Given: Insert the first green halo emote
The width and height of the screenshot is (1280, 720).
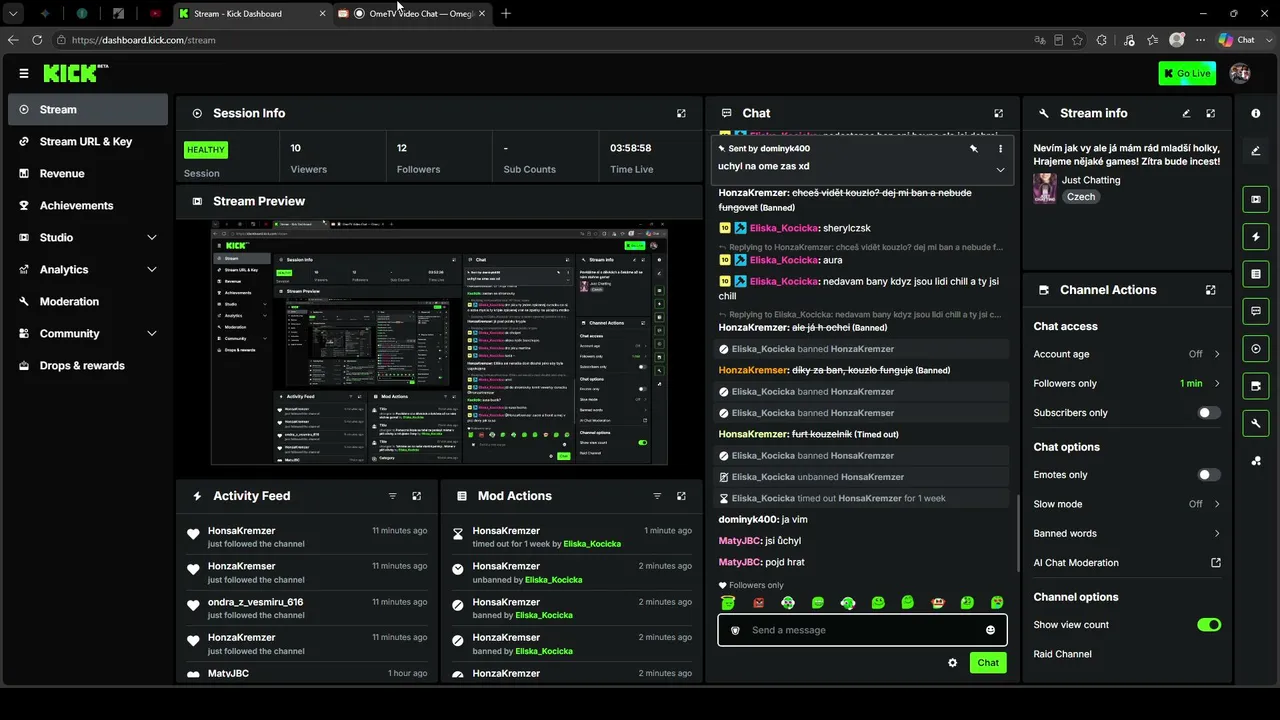Looking at the screenshot, I should click(x=728, y=602).
